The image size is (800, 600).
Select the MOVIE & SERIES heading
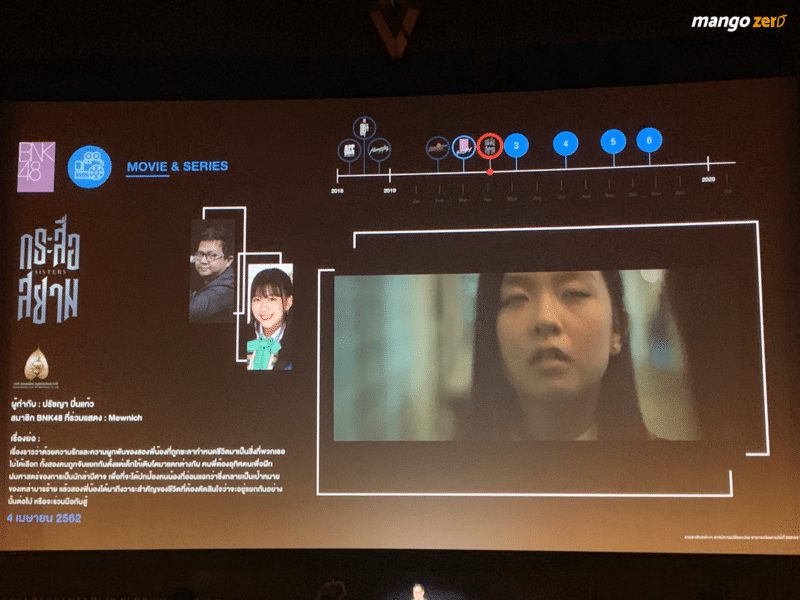click(177, 166)
